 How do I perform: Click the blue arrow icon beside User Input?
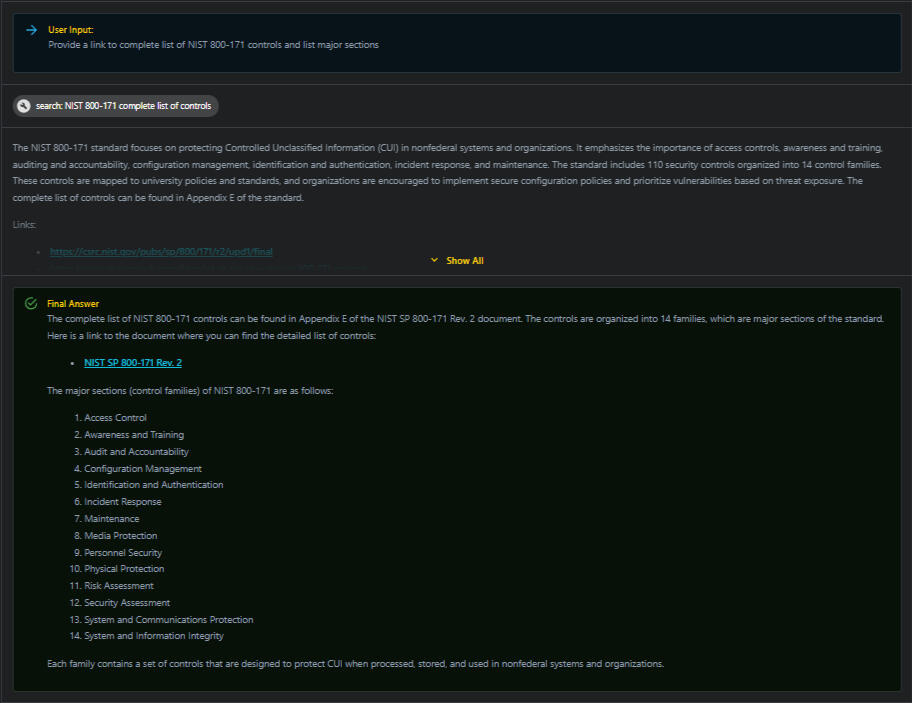click(32, 30)
